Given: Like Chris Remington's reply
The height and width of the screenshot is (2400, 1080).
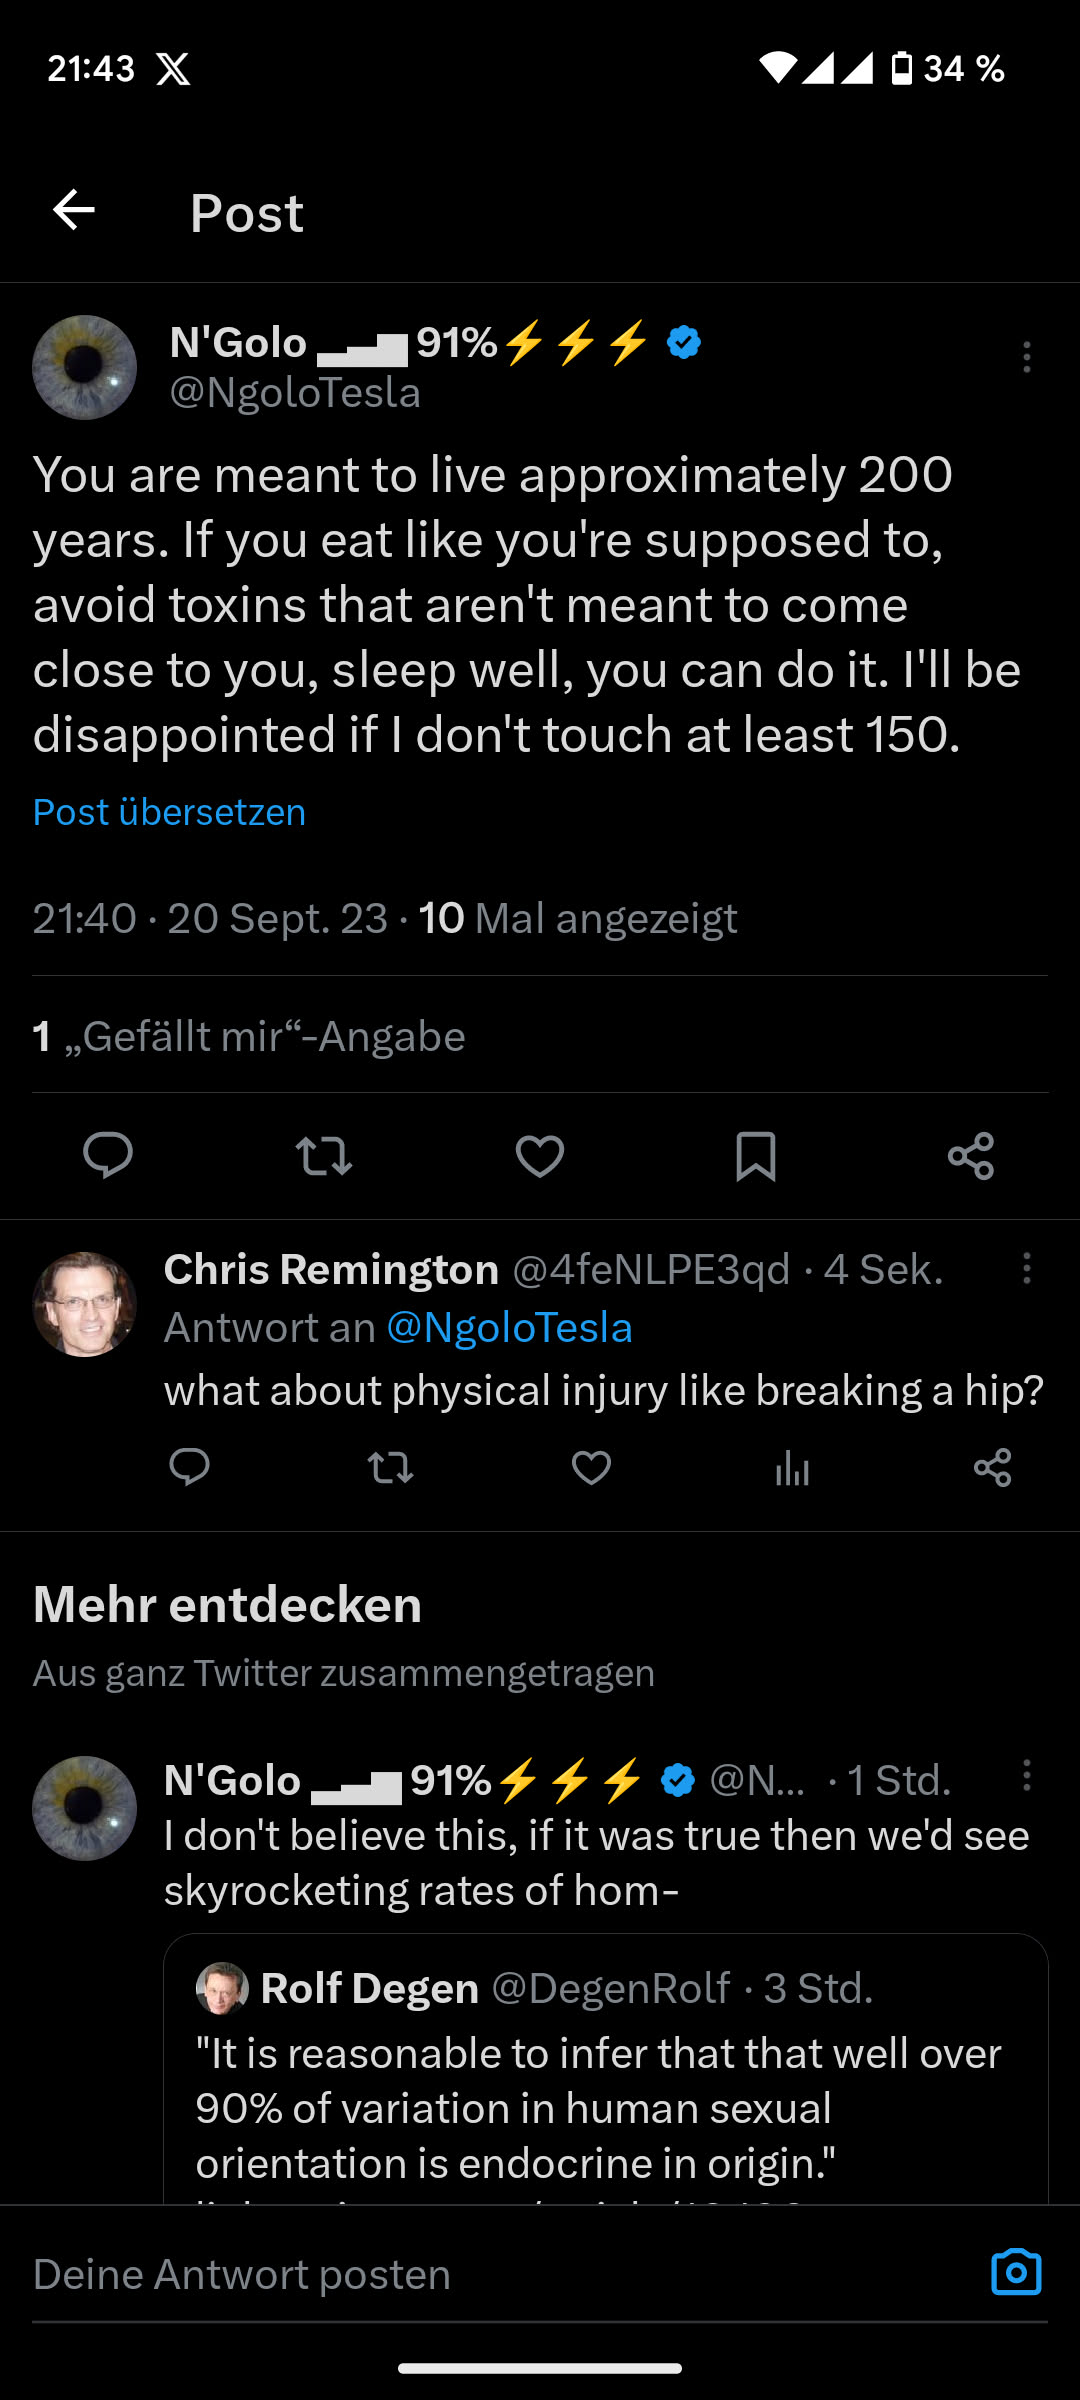Looking at the screenshot, I should point(591,1468).
